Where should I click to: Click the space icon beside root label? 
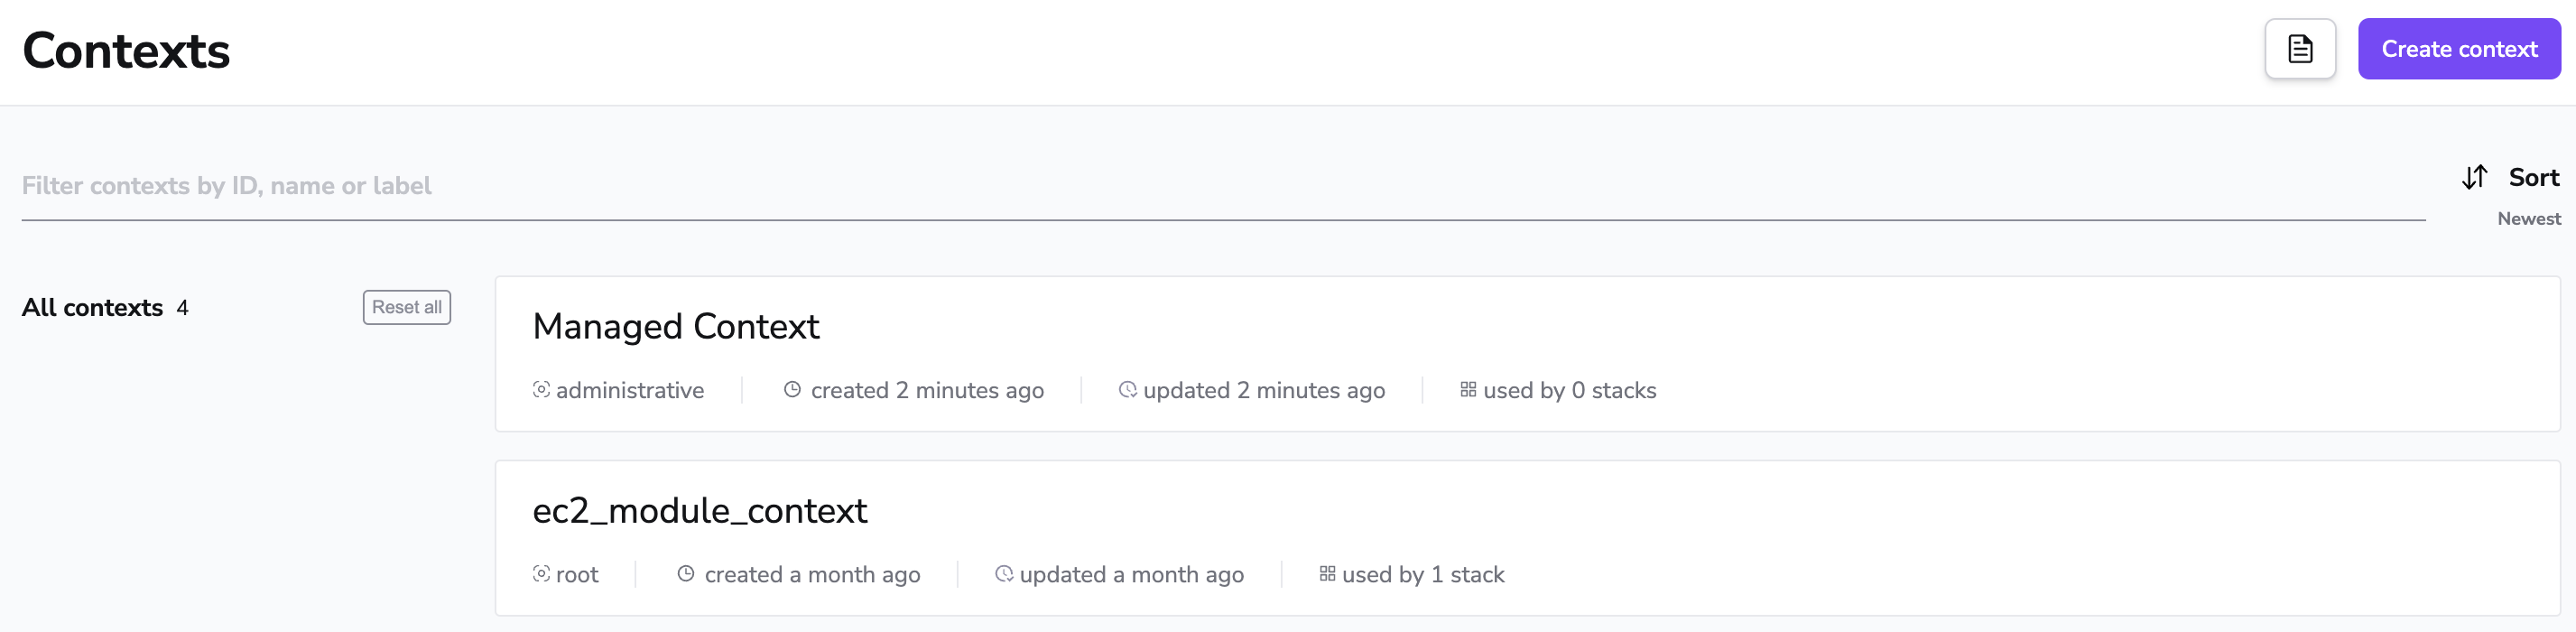click(541, 574)
